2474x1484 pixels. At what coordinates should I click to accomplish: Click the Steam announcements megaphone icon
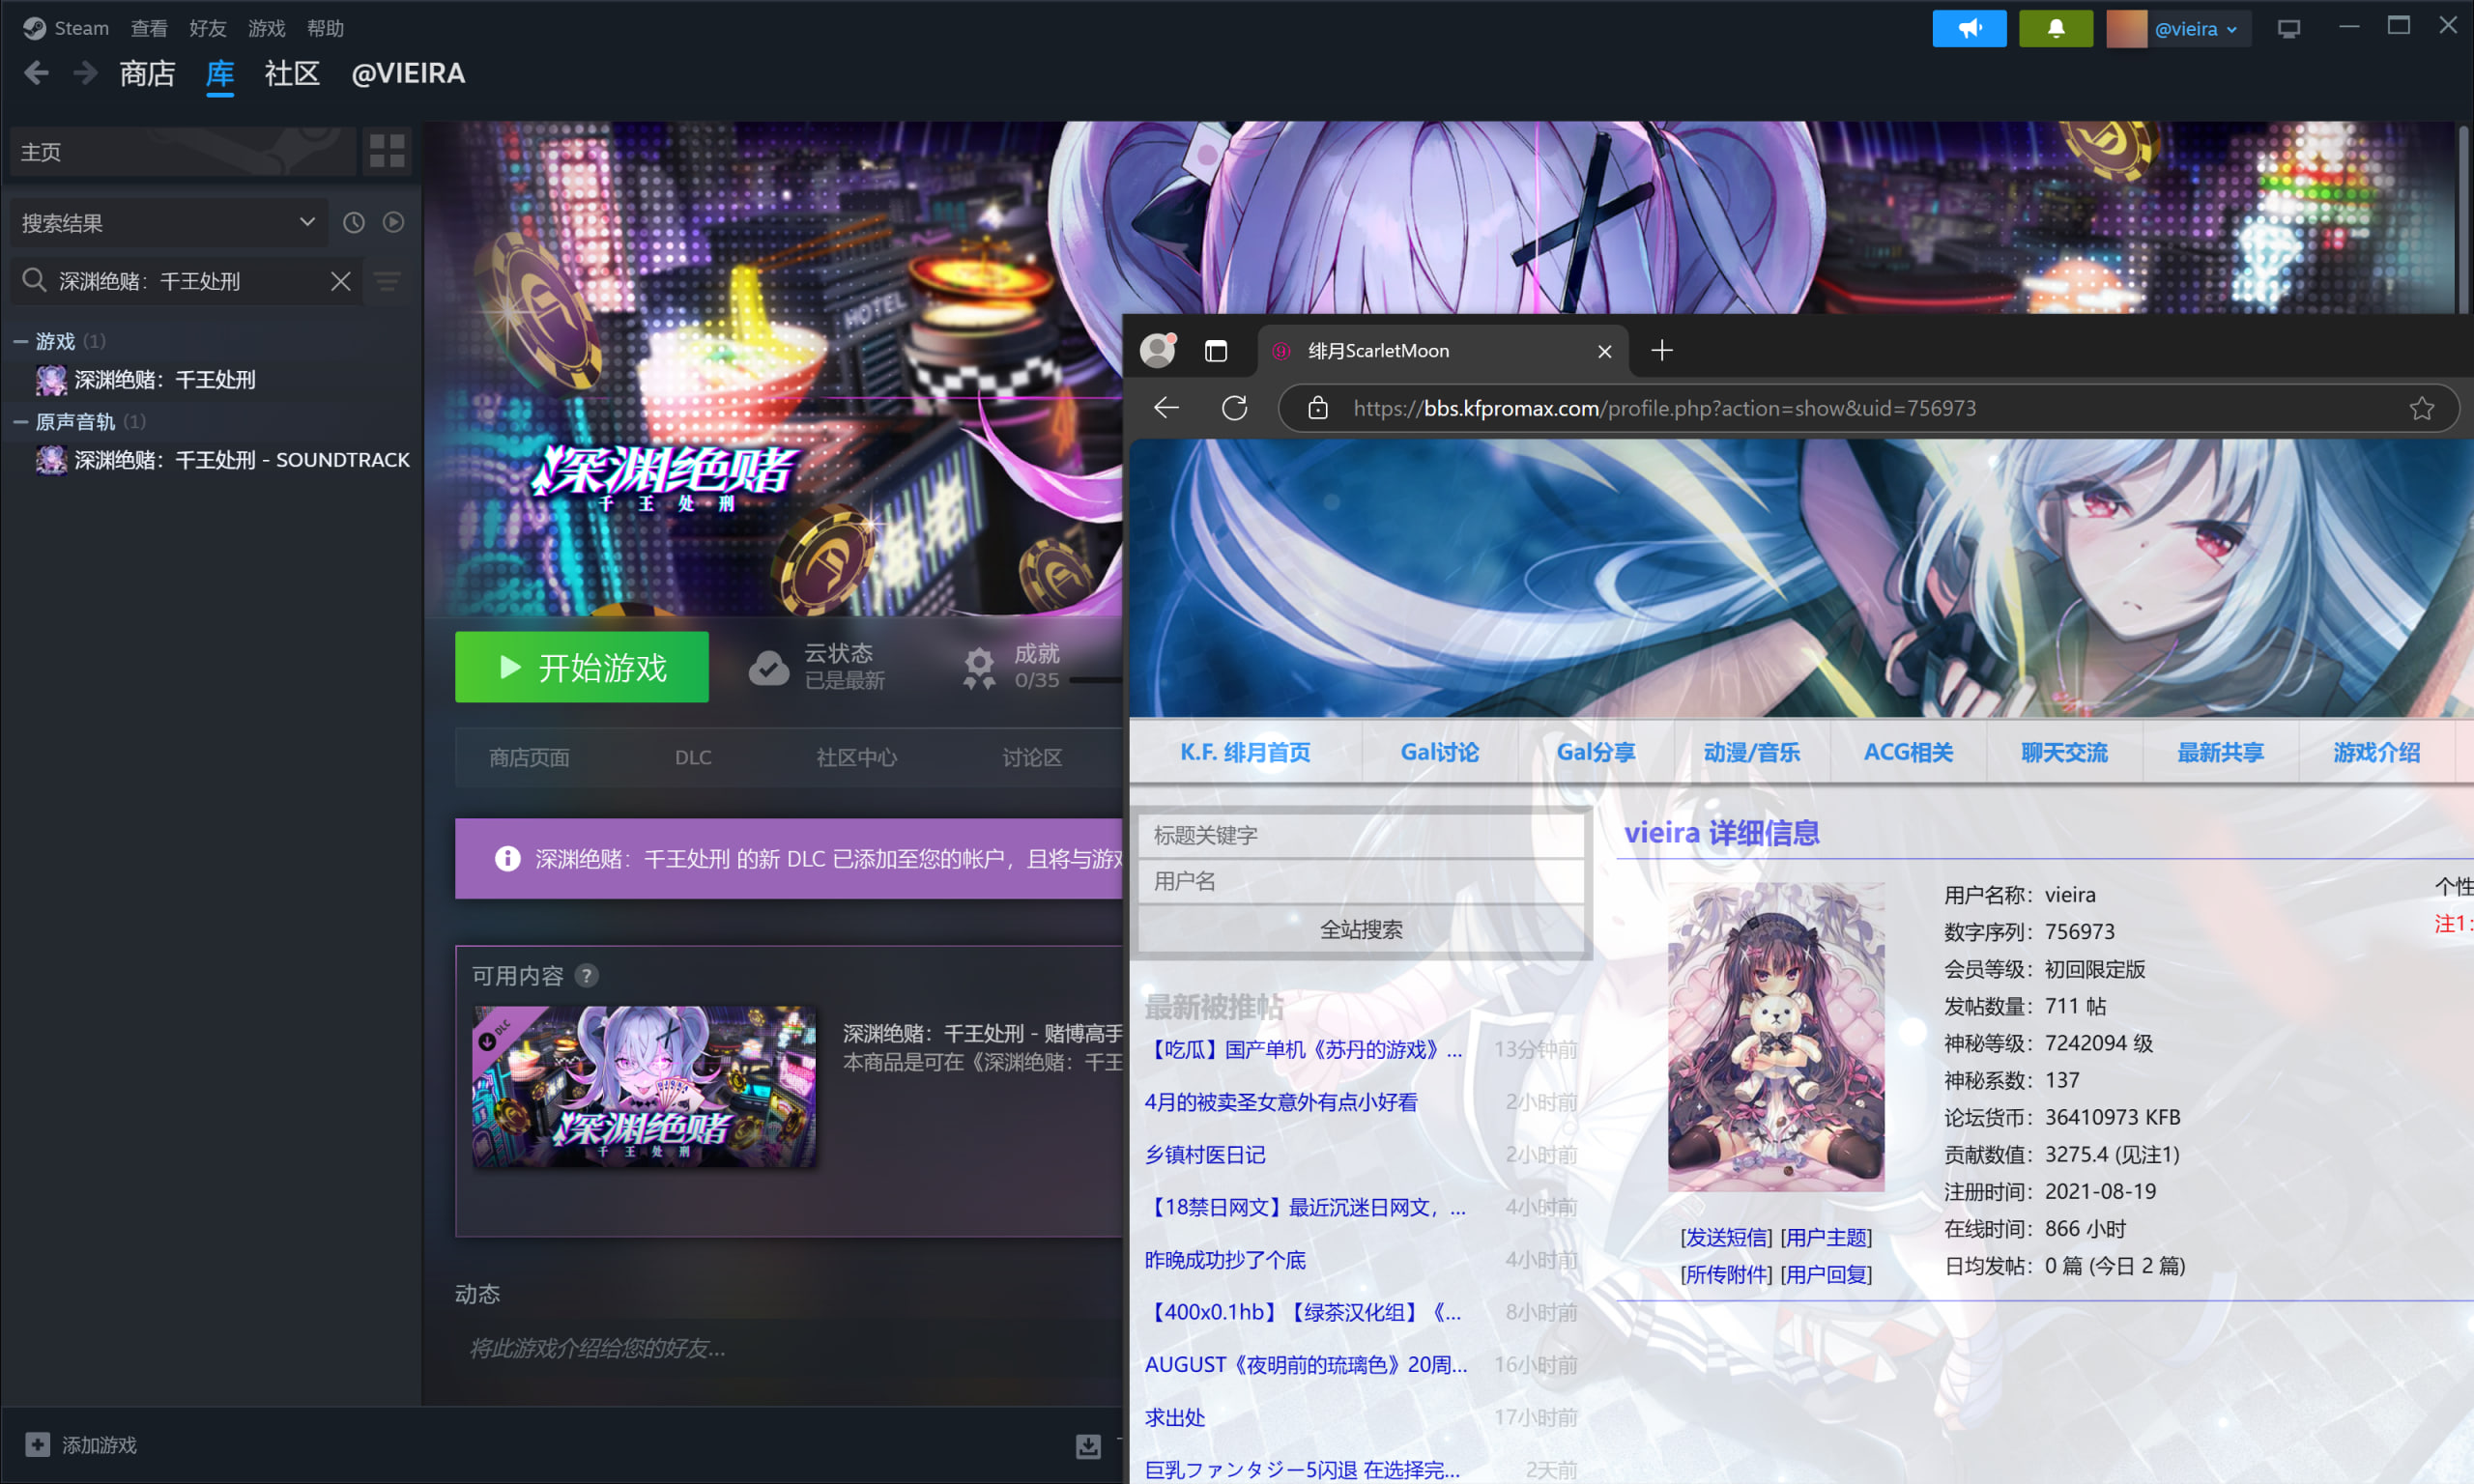point(1968,28)
